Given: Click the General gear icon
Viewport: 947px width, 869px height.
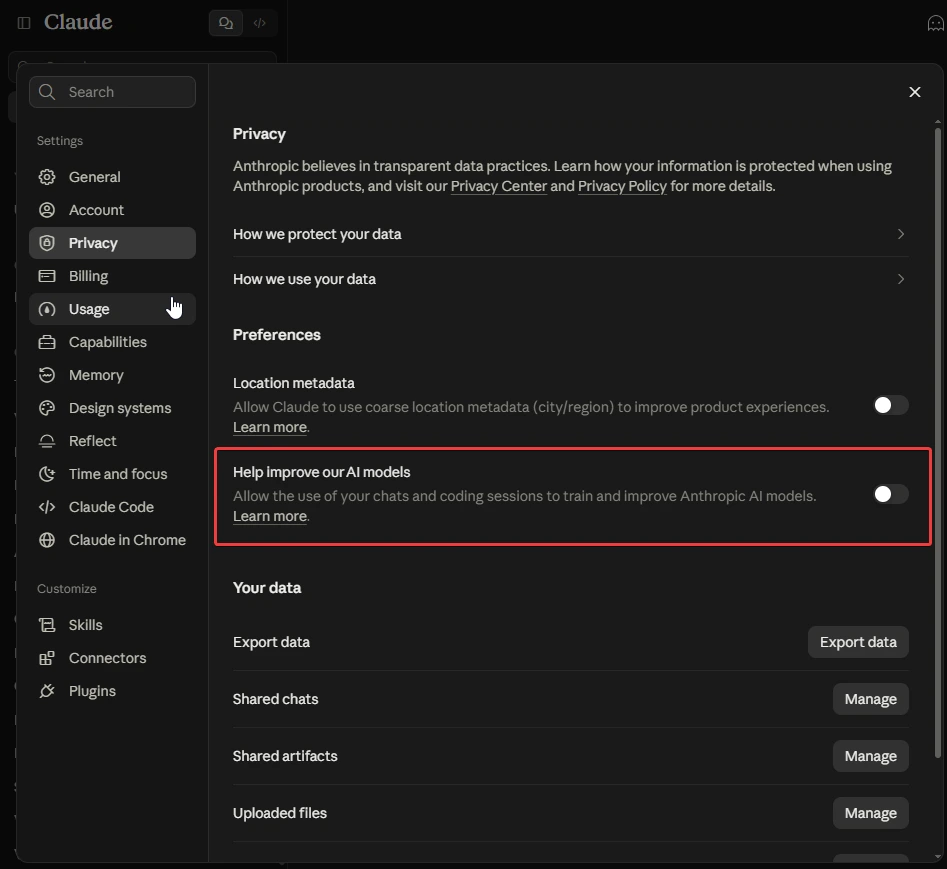Looking at the screenshot, I should click(47, 177).
